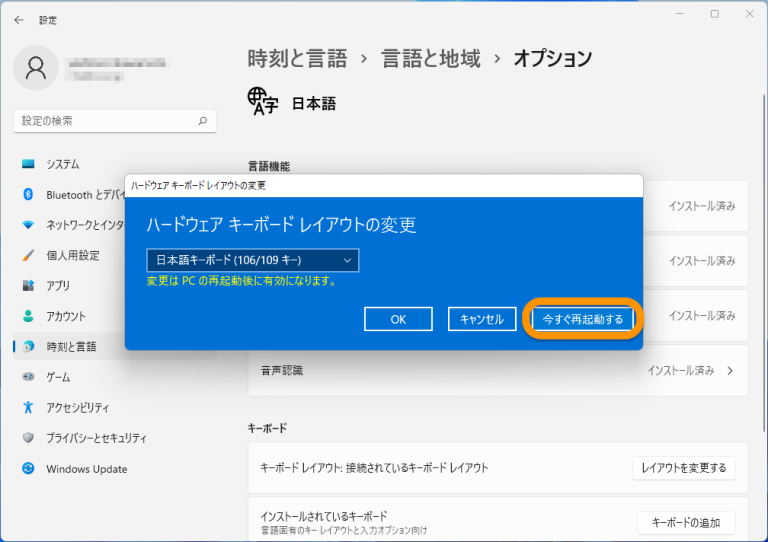Click the user profile avatar icon
The height and width of the screenshot is (542, 768).
point(36,68)
